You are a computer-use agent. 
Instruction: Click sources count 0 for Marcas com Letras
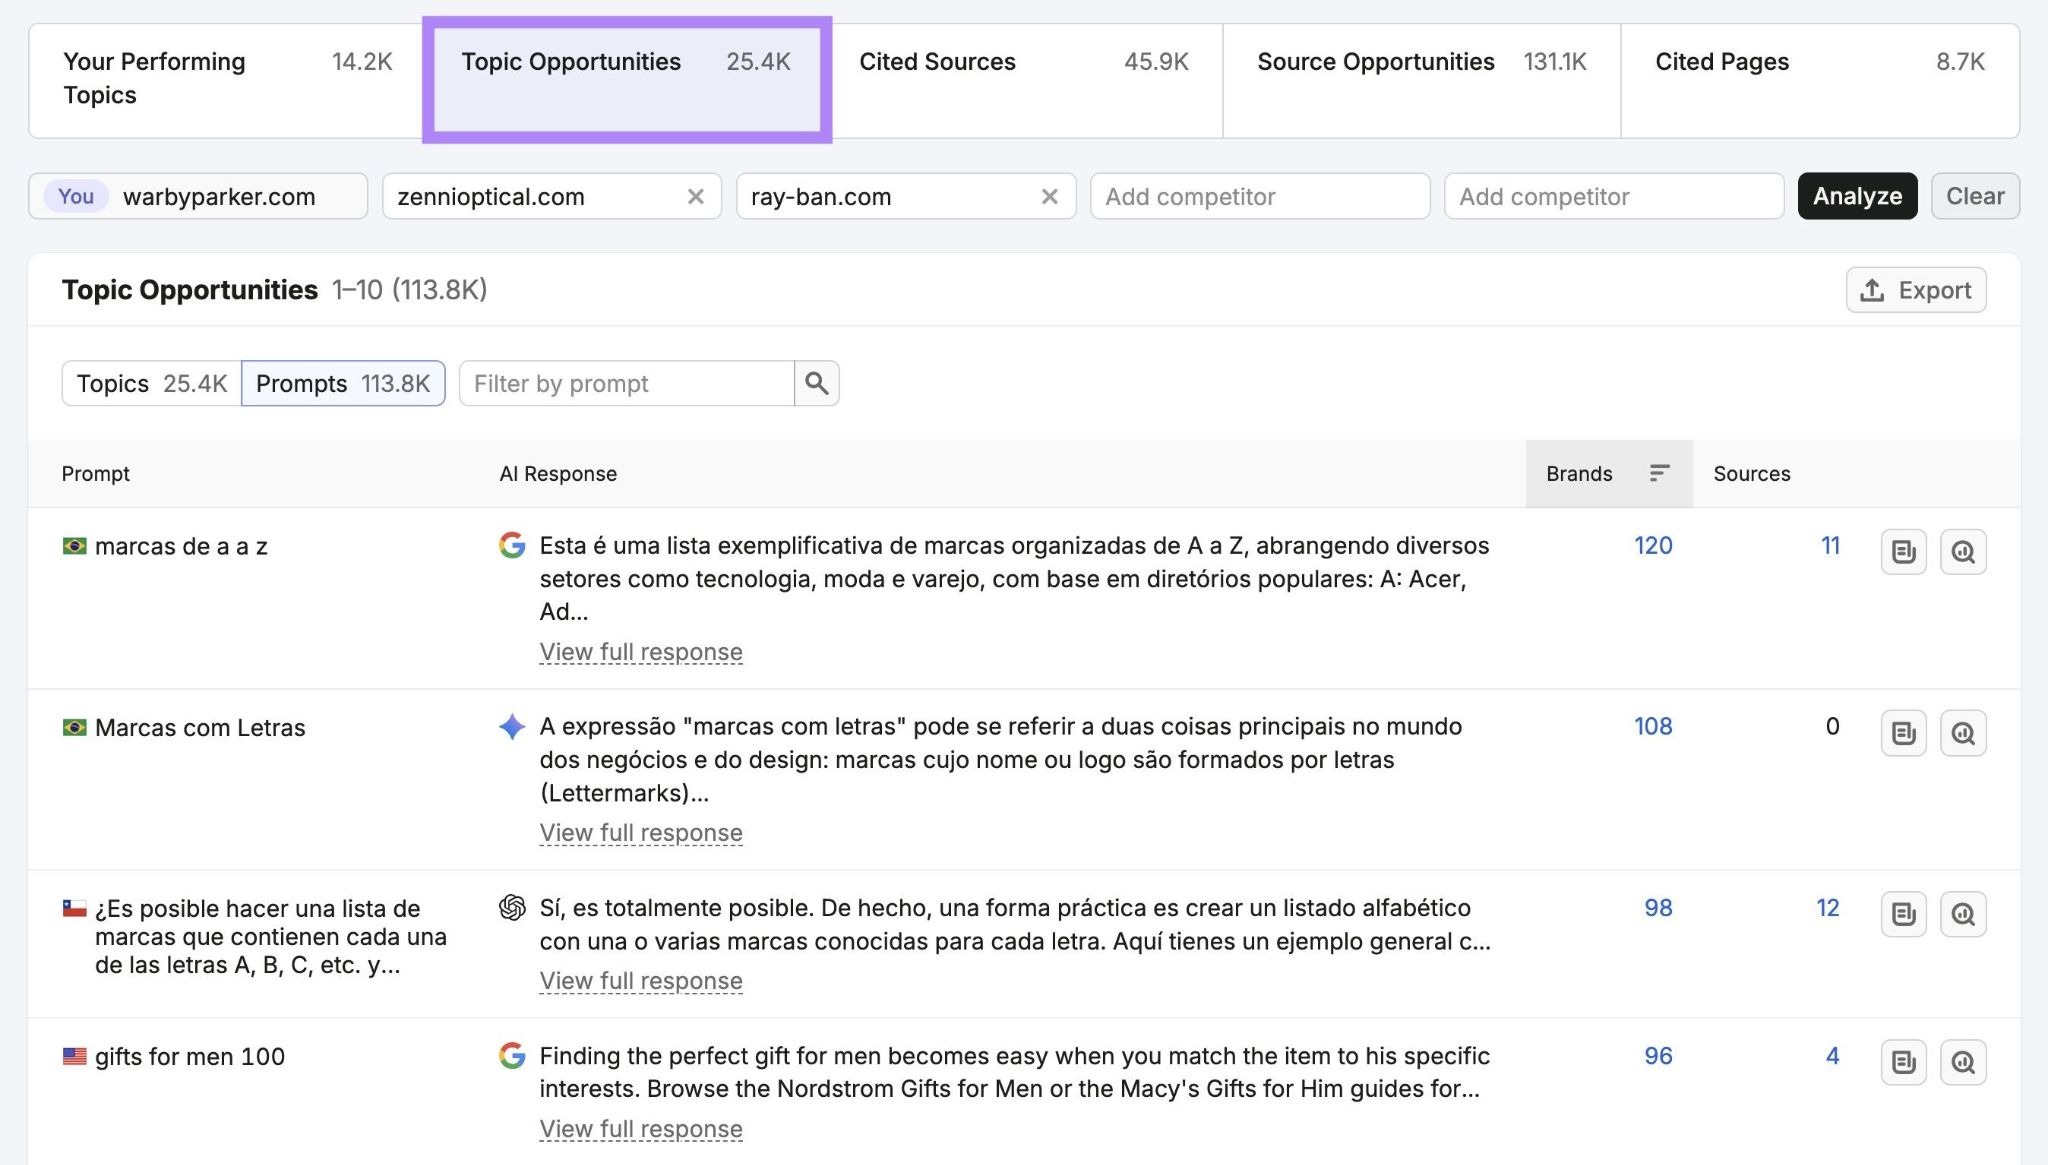1832,727
